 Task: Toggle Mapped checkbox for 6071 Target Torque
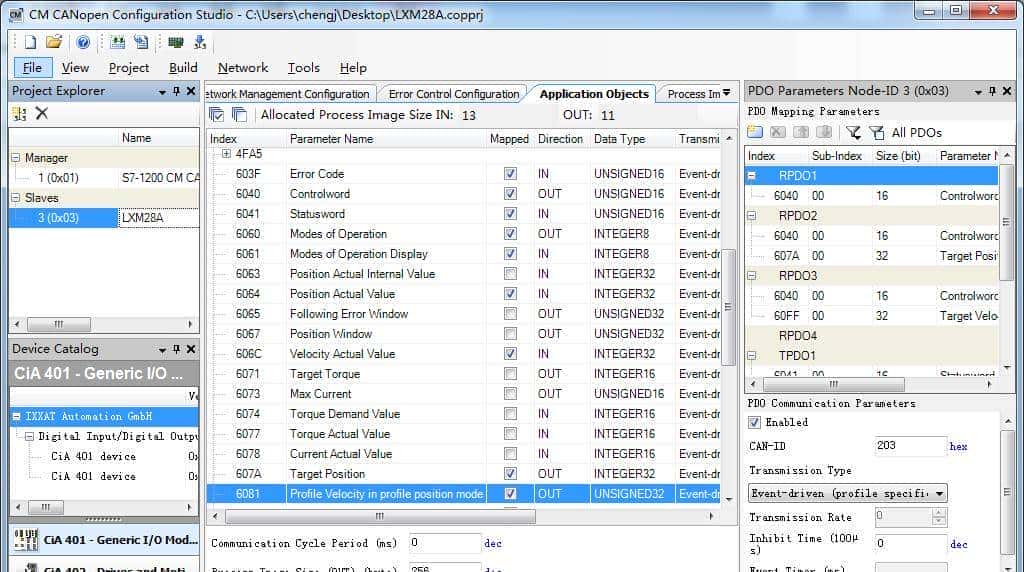click(511, 374)
